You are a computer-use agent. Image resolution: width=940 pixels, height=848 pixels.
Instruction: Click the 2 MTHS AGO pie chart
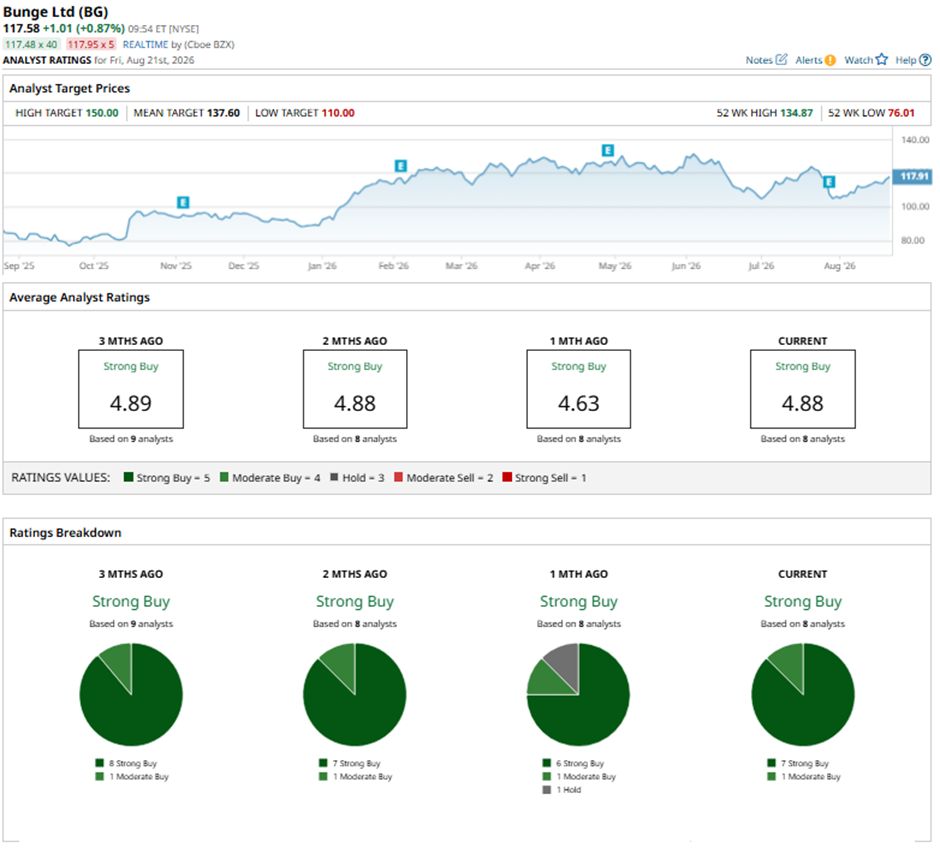tap(355, 695)
